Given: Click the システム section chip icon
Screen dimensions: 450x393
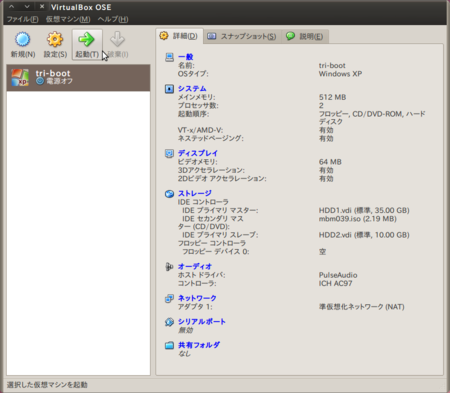Looking at the screenshot, I should (x=169, y=89).
